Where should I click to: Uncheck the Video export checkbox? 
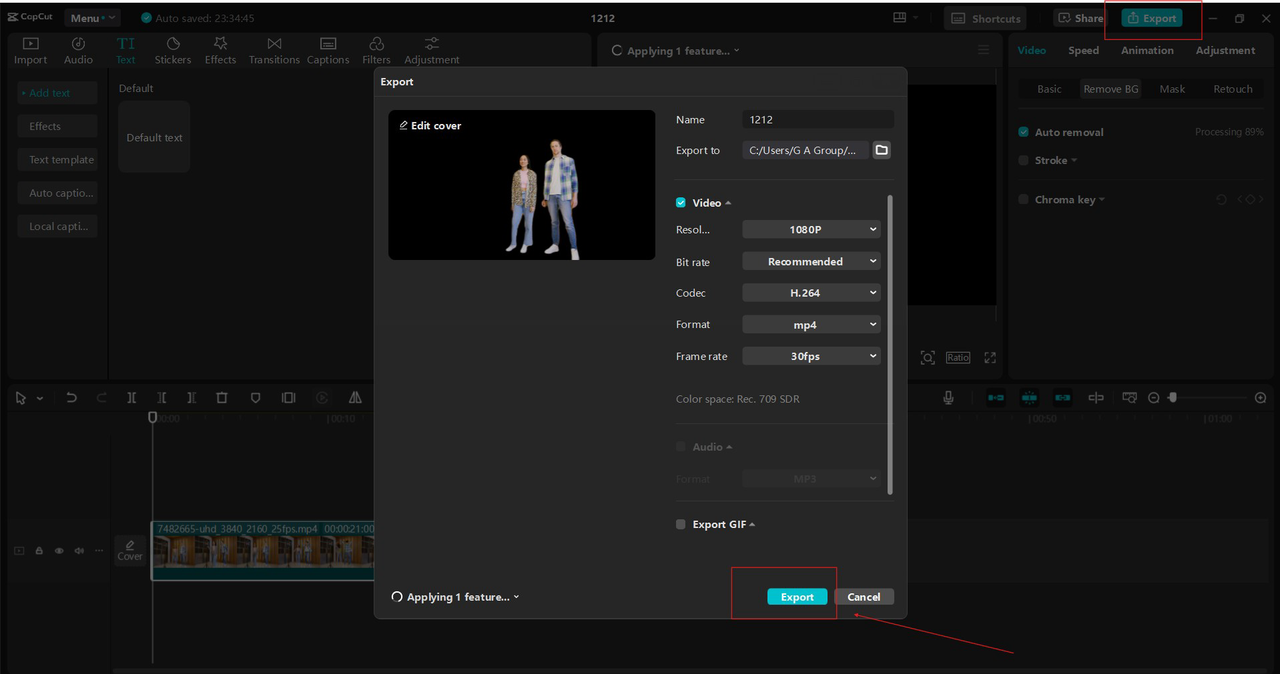(x=681, y=203)
